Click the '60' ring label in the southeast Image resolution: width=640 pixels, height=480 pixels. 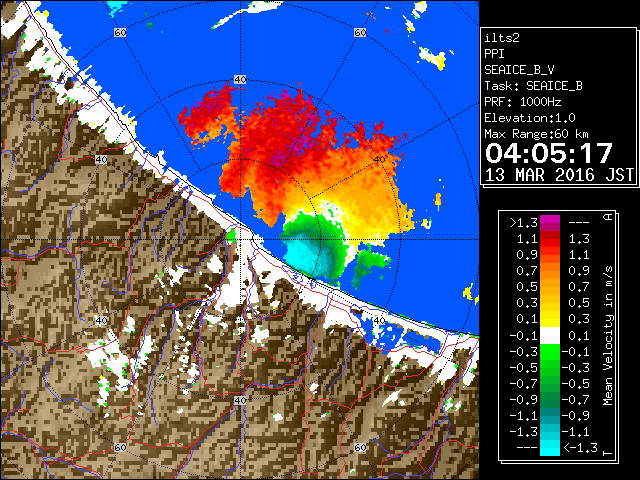(x=360, y=447)
